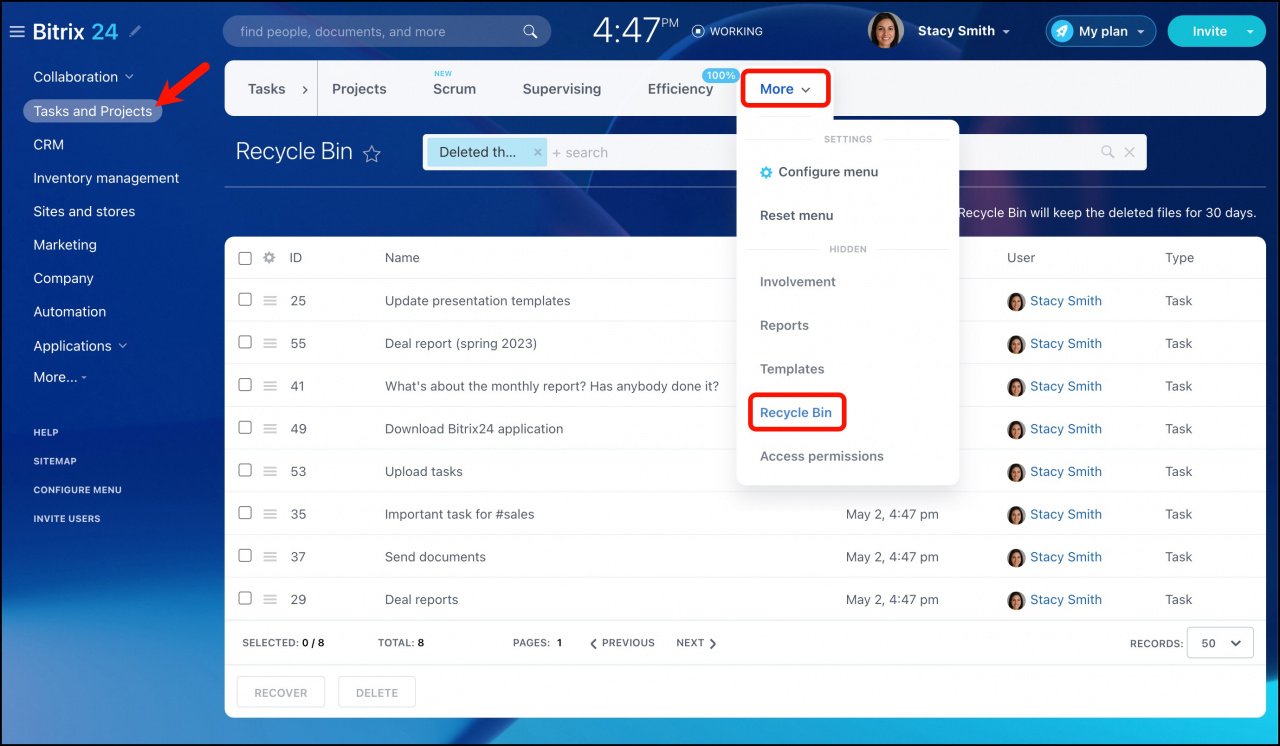The width and height of the screenshot is (1280, 746).
Task: Click Stacy Smith avatar in Update presentation row
Action: pos(1016,301)
